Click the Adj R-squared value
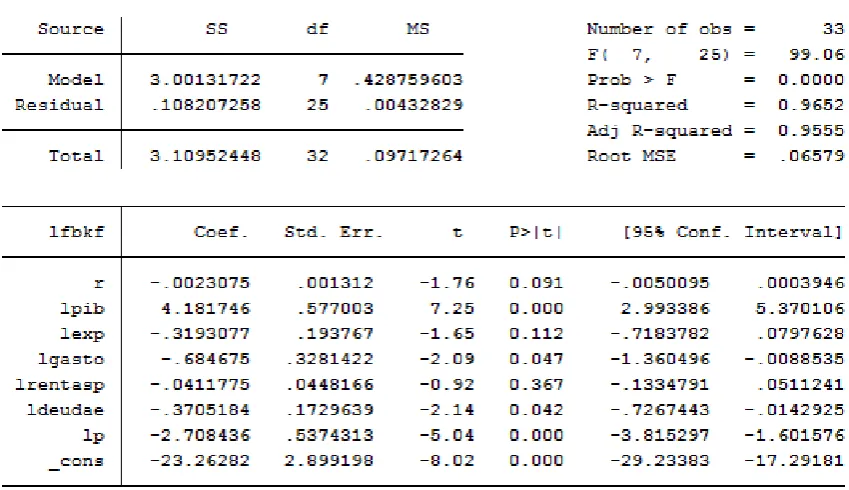 pyautogui.click(x=811, y=130)
